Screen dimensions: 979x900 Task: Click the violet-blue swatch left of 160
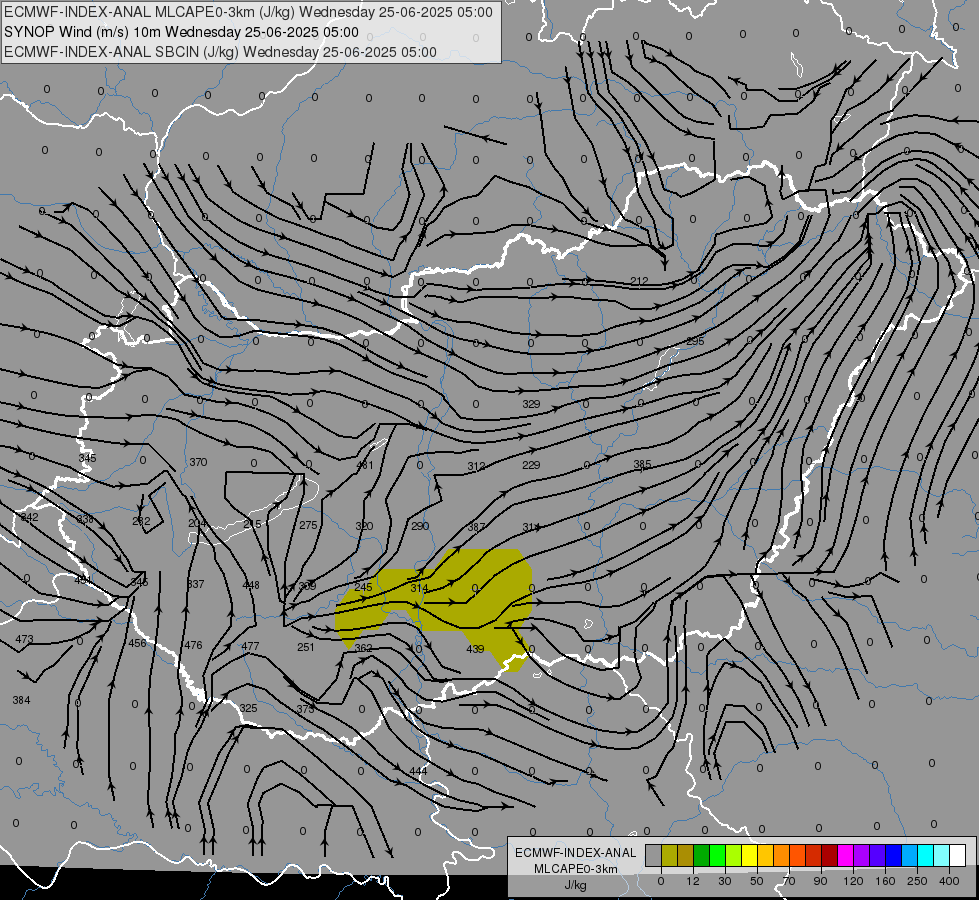878,856
